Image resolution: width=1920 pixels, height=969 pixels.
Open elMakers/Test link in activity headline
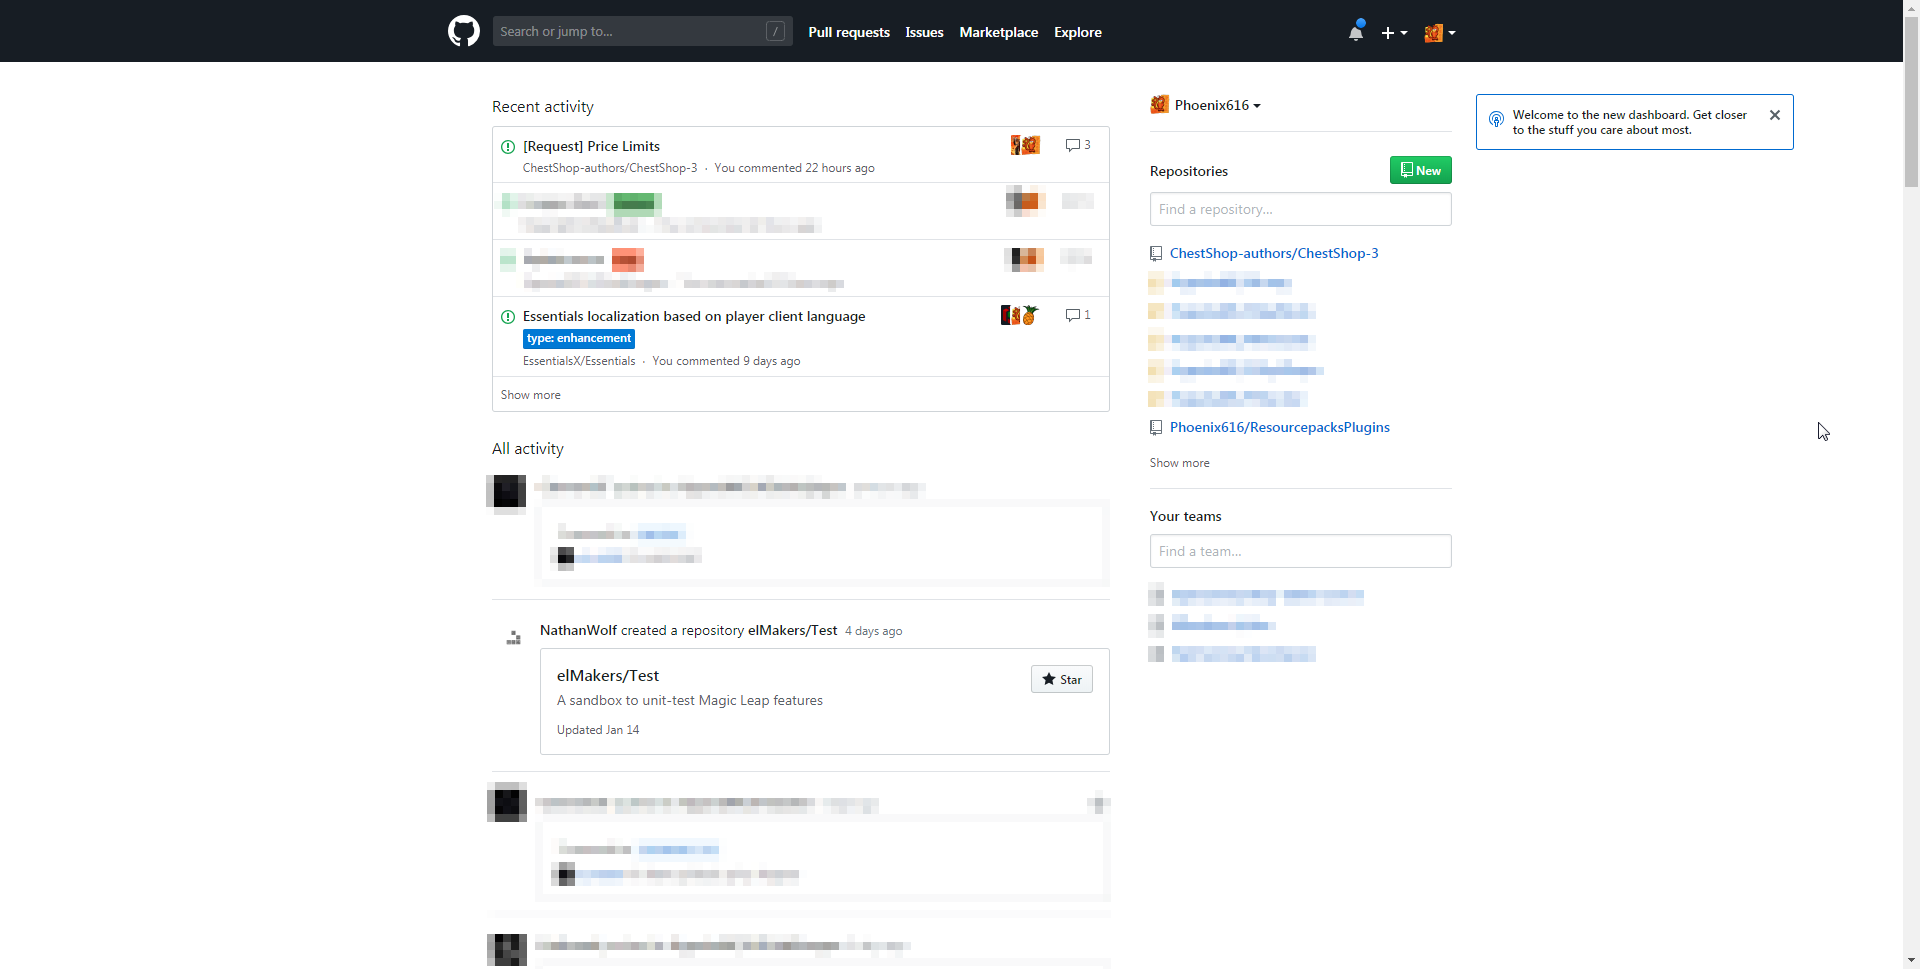coord(792,630)
